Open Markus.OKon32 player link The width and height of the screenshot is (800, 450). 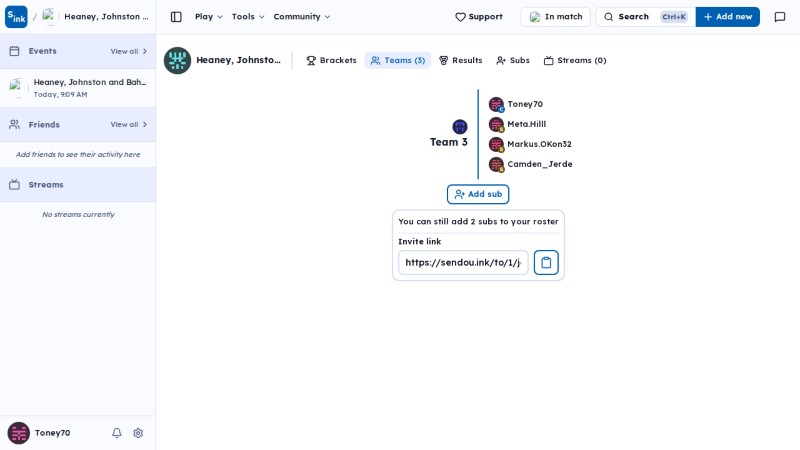[539, 144]
